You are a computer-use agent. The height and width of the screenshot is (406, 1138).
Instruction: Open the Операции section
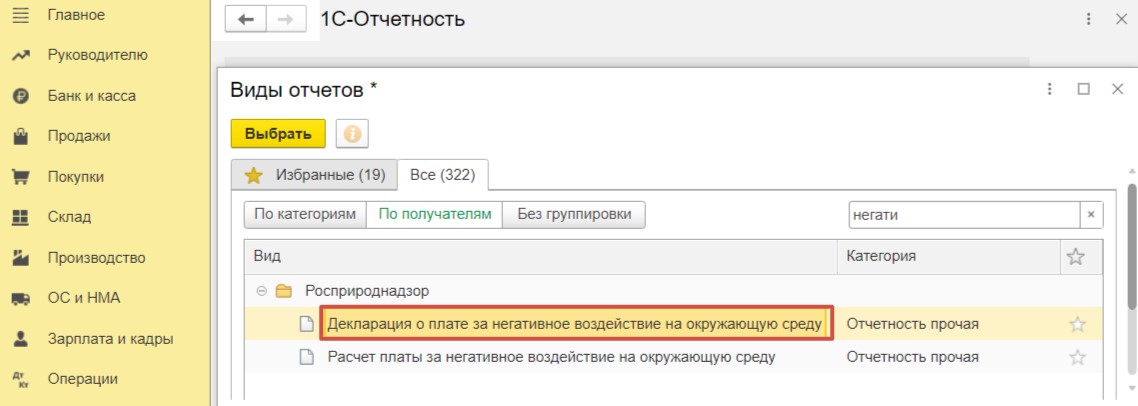pyautogui.click(x=83, y=379)
